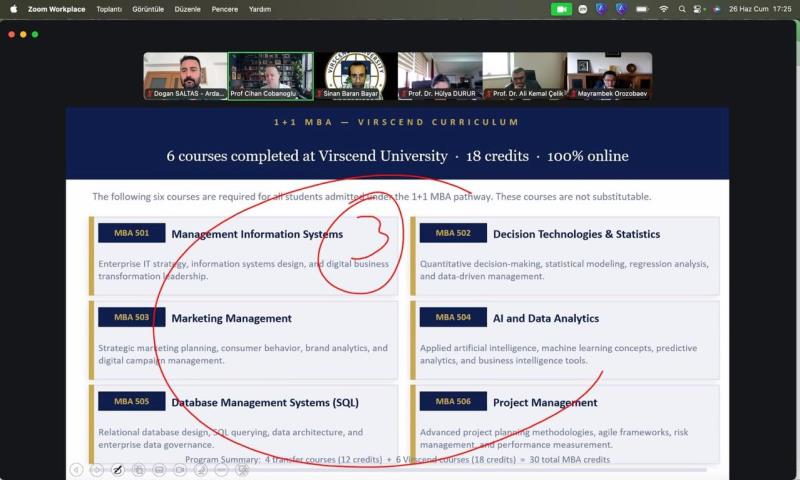800x480 pixels.
Task: Select Sinan Baran Bayar video thumbnail
Action: tap(356, 75)
